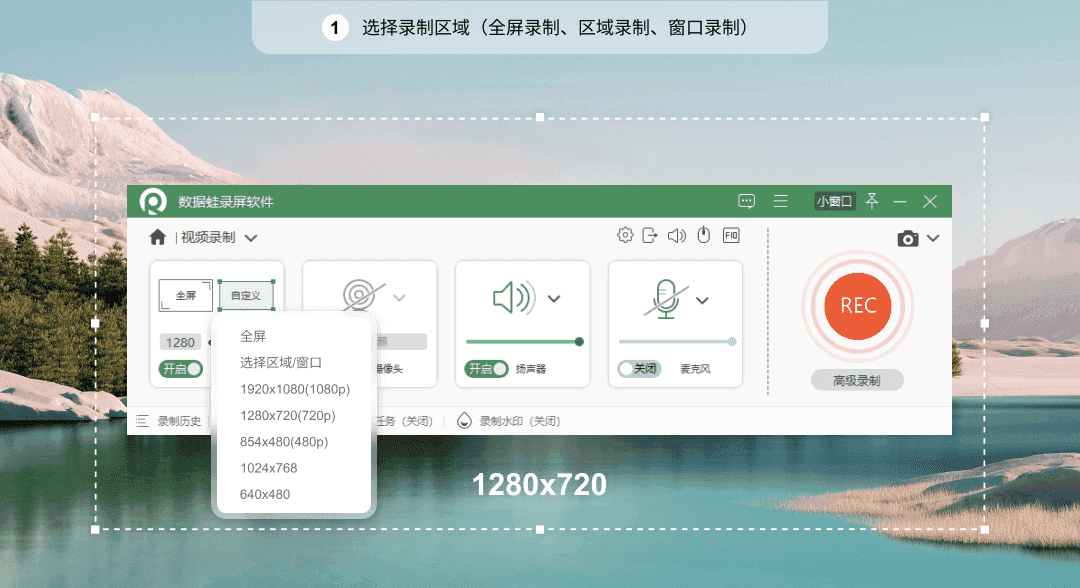Toggle the screen recording 开启 switch
The width and height of the screenshot is (1080, 588).
click(x=180, y=369)
